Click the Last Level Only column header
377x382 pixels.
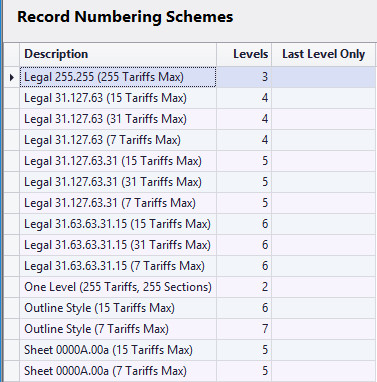click(324, 54)
